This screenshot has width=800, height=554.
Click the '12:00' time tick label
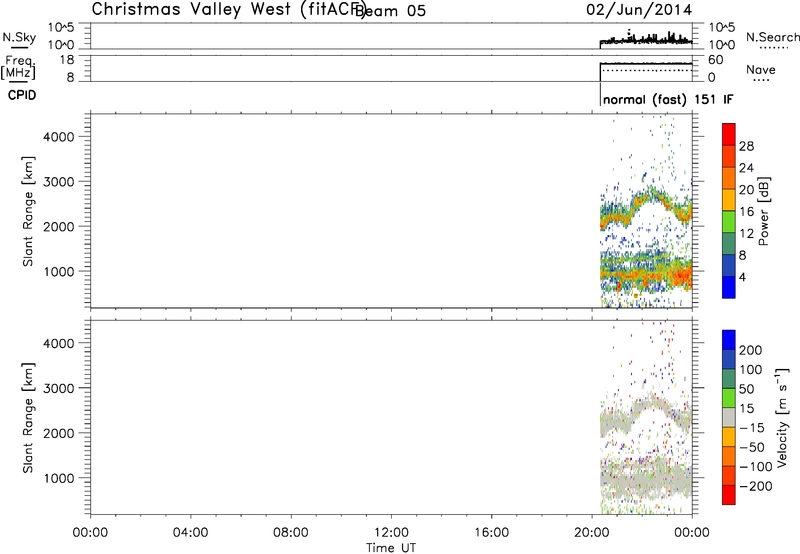pos(391,533)
